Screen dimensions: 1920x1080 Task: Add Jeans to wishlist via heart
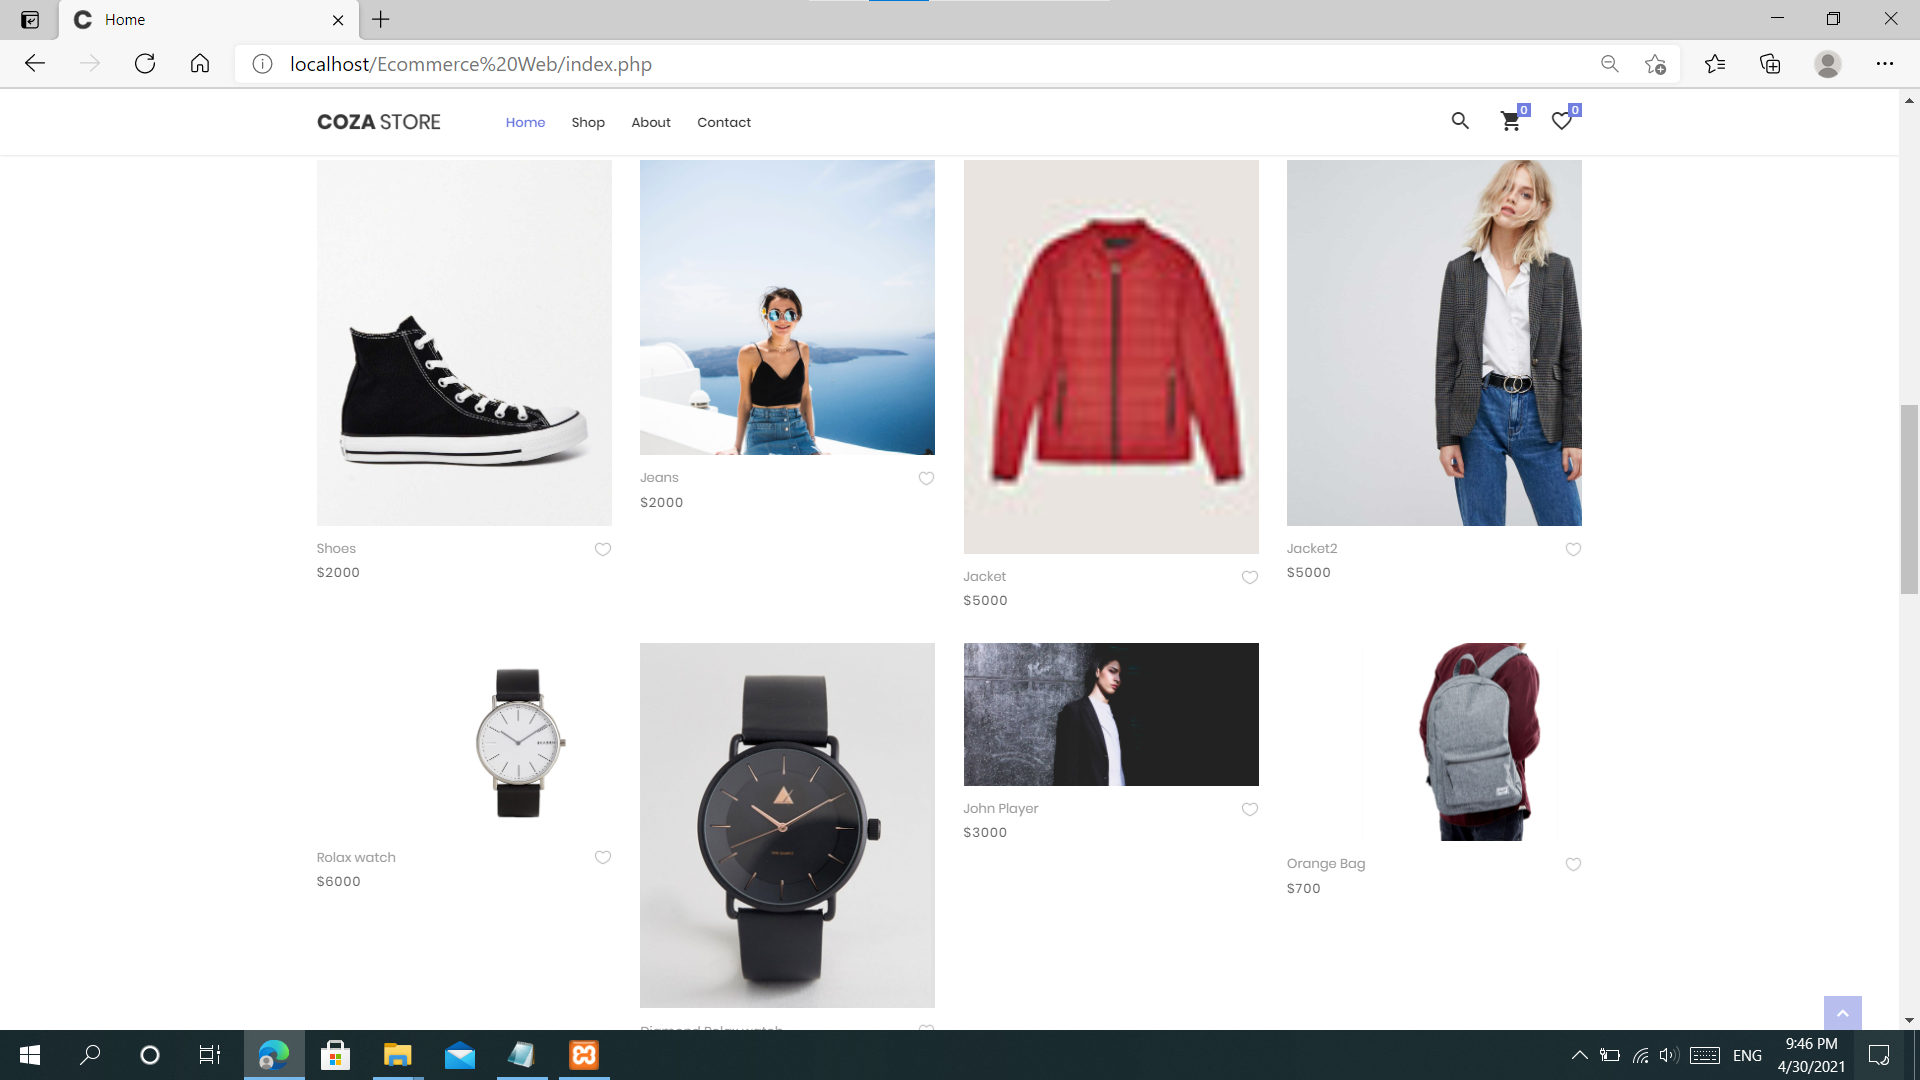pos(926,478)
